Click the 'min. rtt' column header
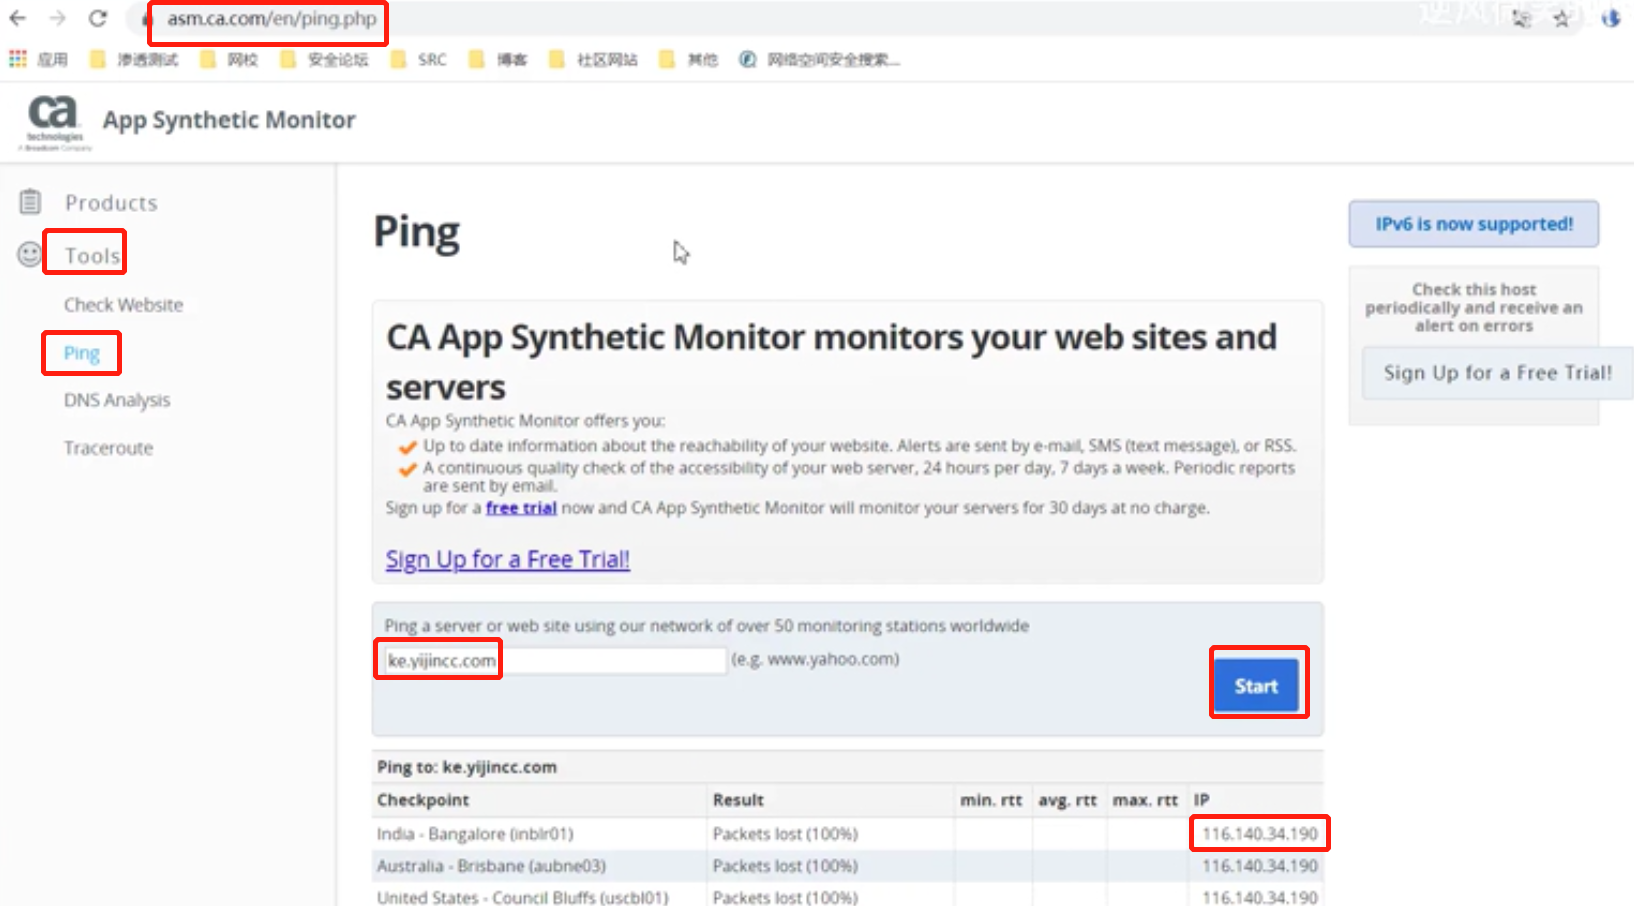Screen dimensions: 1634x906 [x=991, y=800]
